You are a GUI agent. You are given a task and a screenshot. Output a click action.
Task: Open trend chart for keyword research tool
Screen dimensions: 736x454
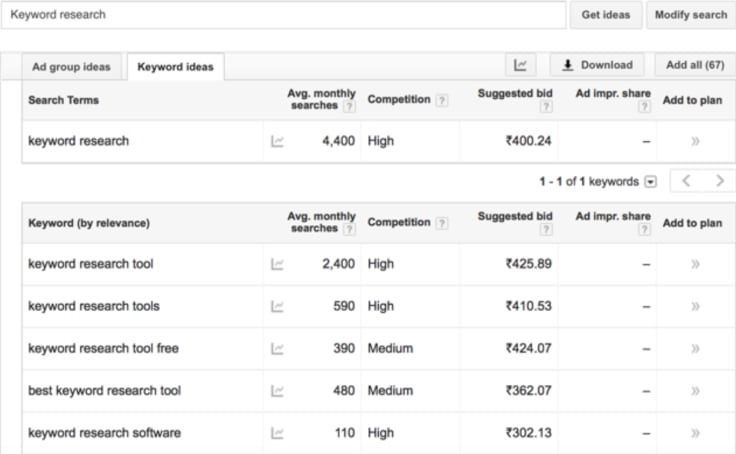[277, 264]
